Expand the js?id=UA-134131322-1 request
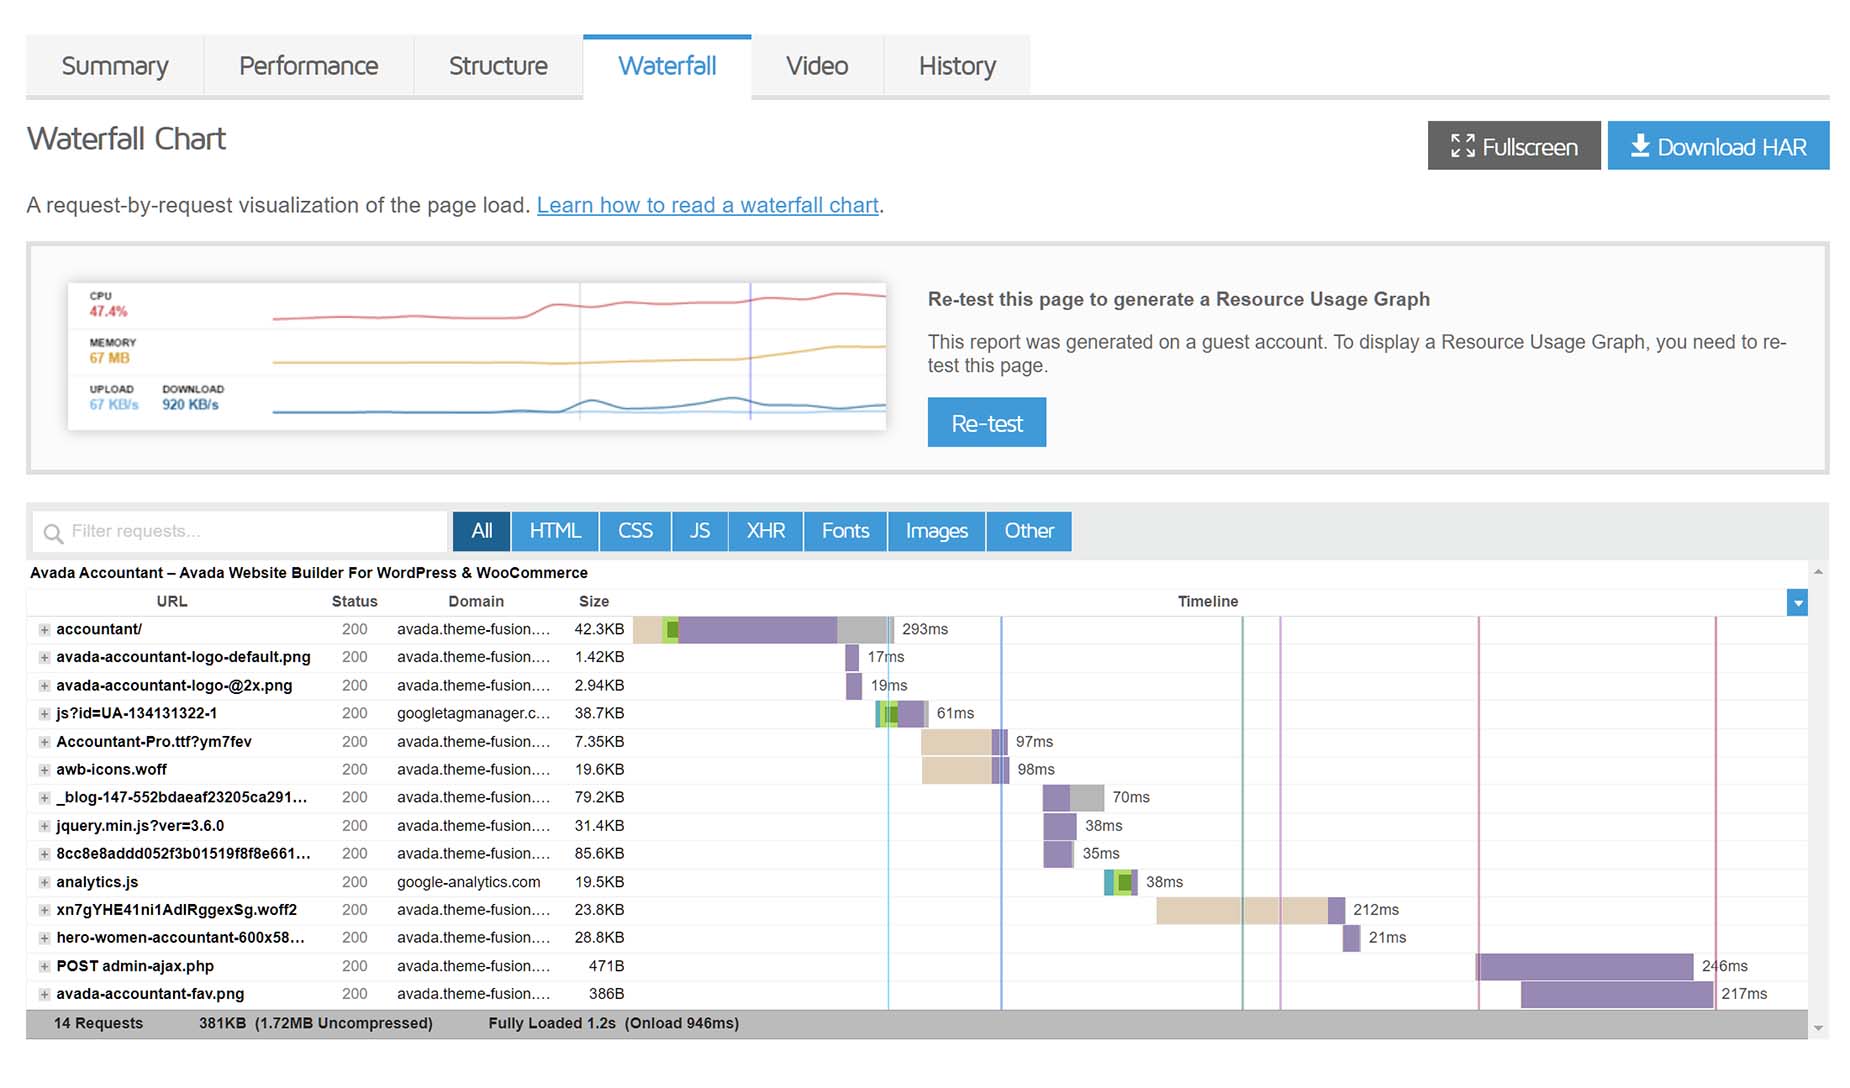This screenshot has height=1088, width=1850. (44, 714)
